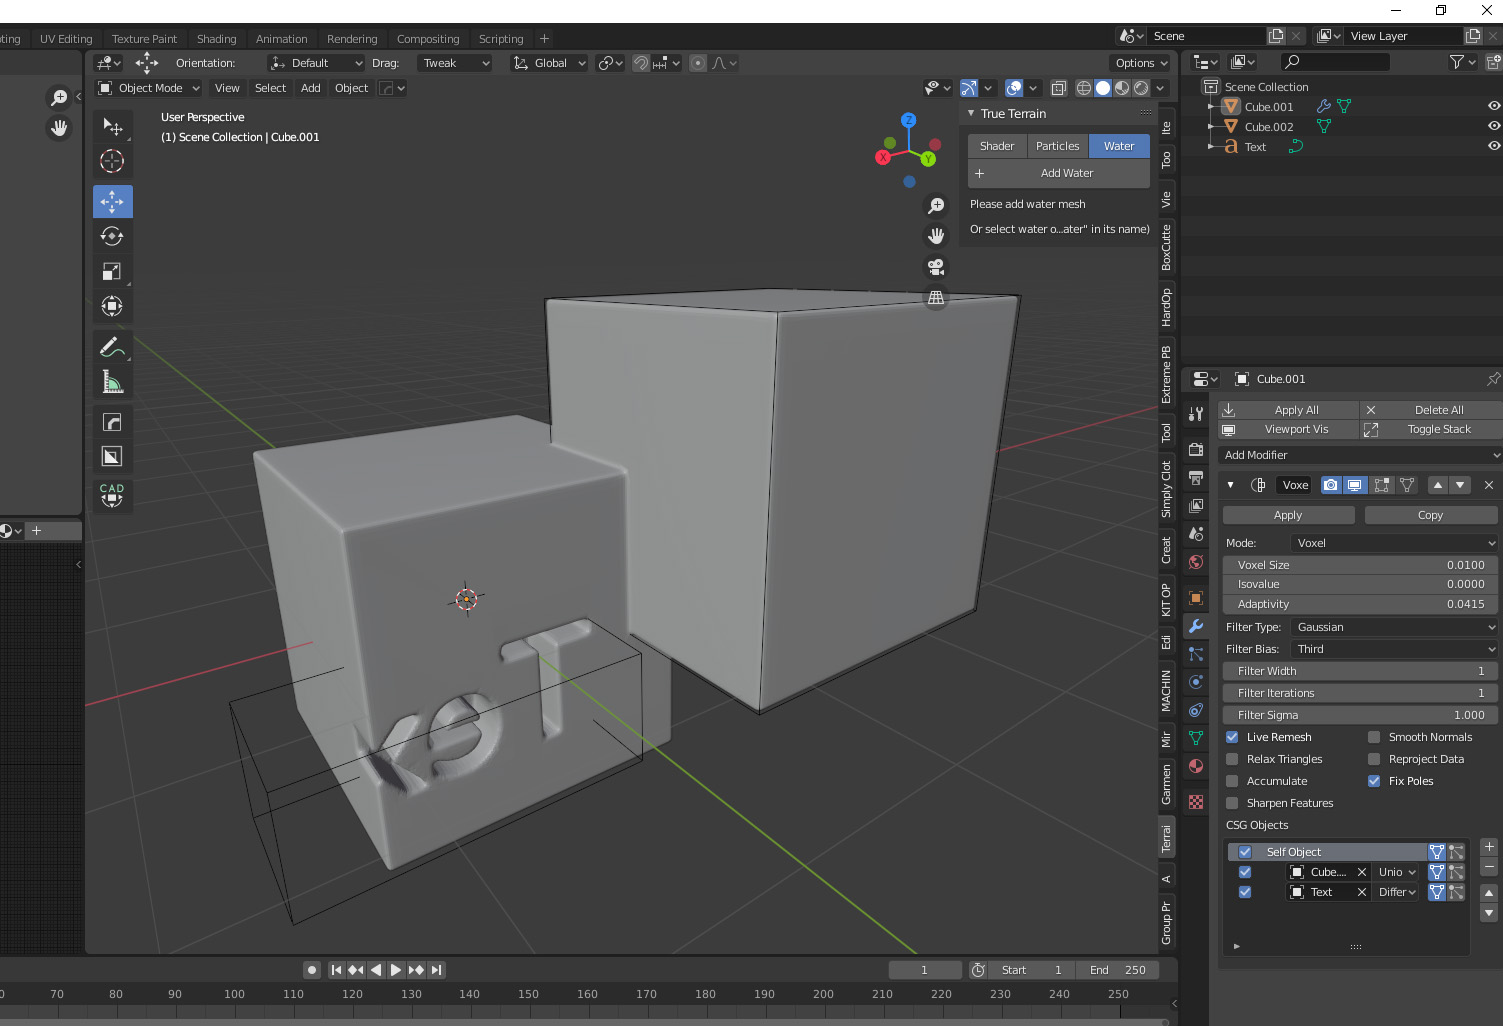
Task: Open the Add menu in viewport header
Action: point(311,88)
